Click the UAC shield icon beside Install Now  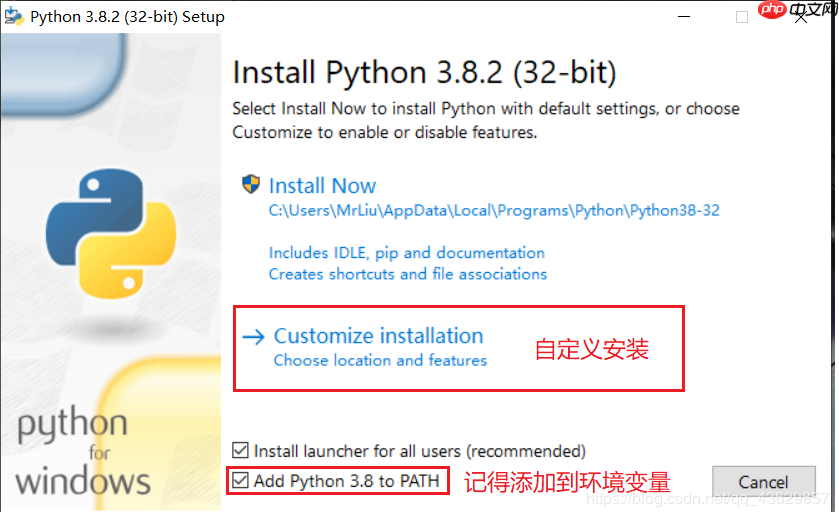[250, 185]
